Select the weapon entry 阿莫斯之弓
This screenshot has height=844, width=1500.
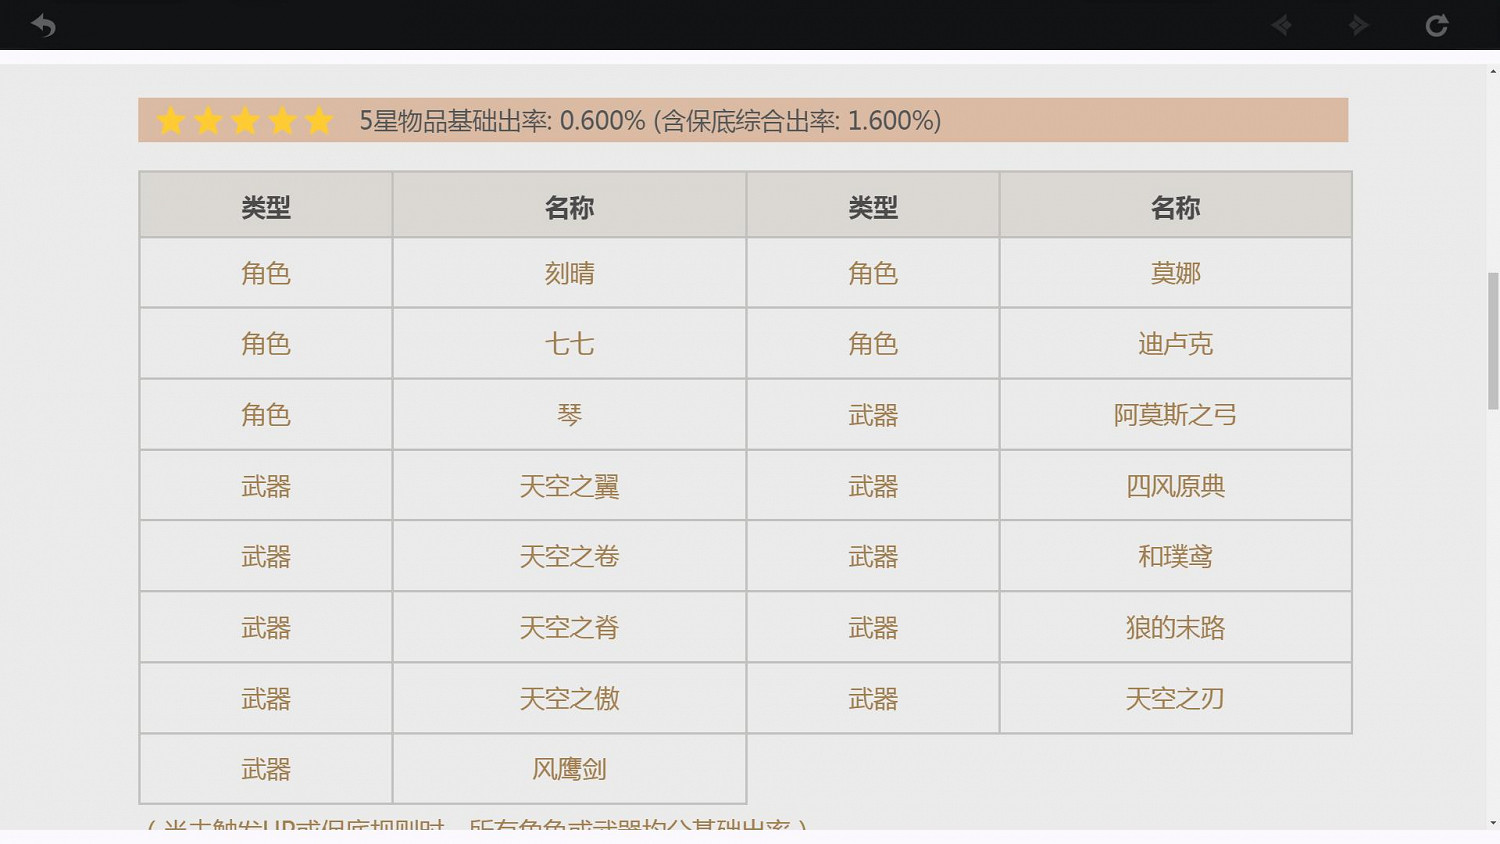1175,414
